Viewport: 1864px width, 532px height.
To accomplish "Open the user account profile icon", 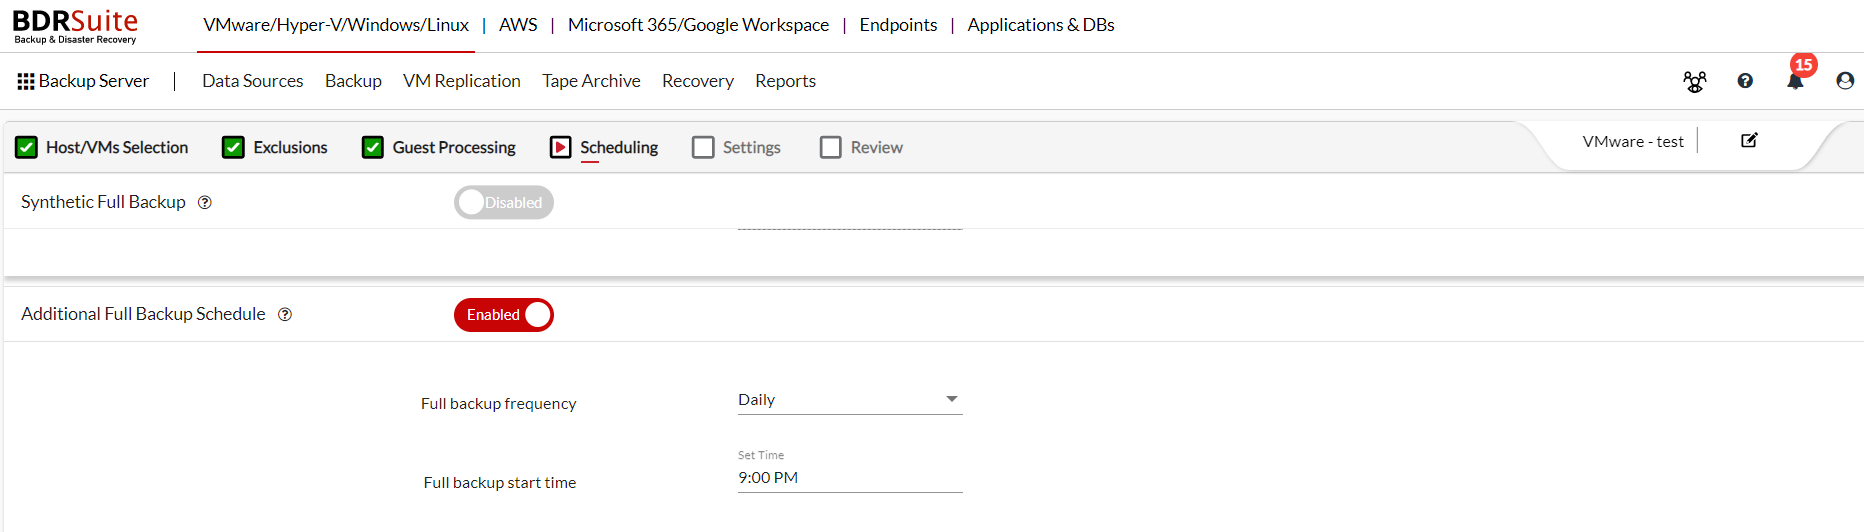I will [1845, 81].
